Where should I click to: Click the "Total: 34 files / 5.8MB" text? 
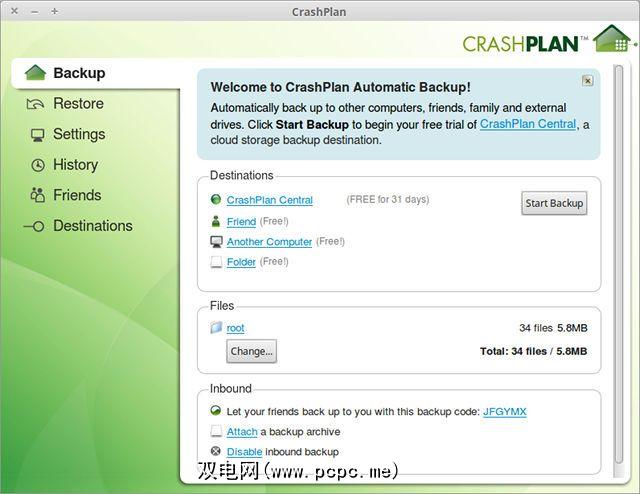coord(533,351)
